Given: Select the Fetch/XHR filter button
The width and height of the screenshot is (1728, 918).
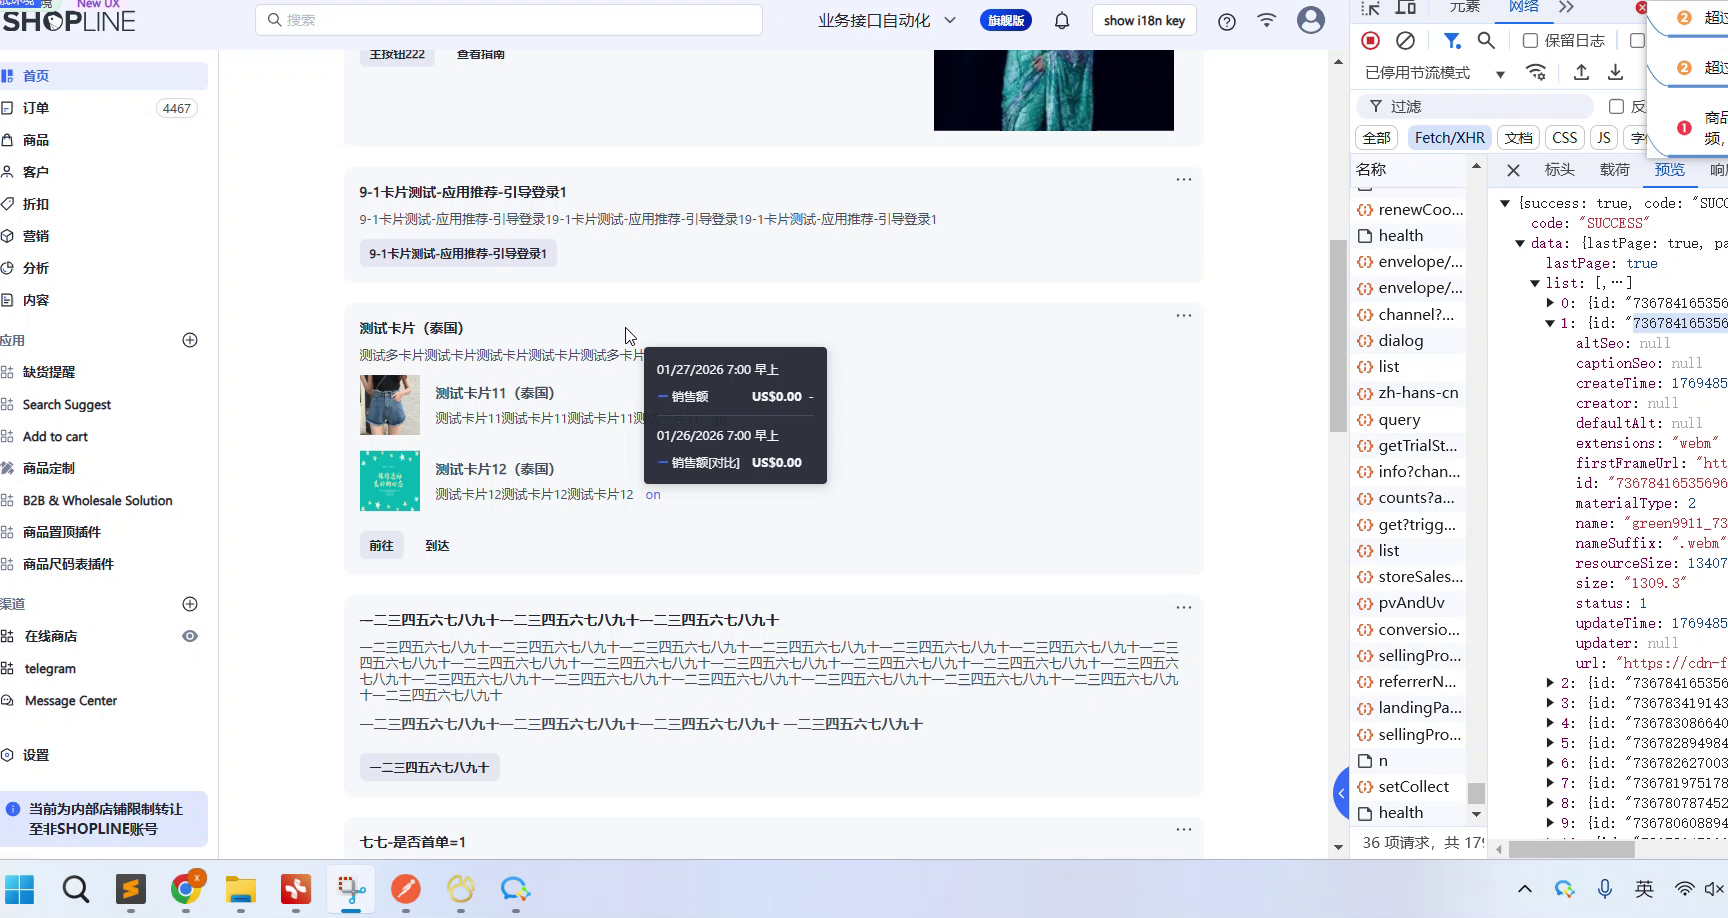Looking at the screenshot, I should point(1449,138).
